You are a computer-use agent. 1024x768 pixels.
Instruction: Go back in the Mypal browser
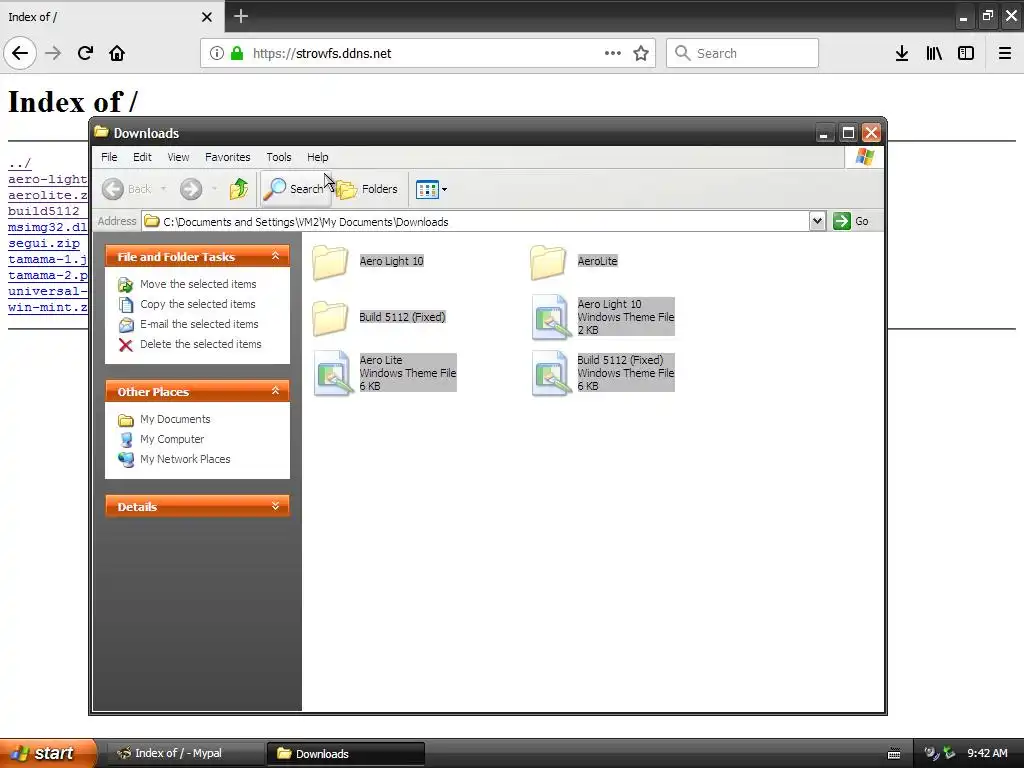(x=20, y=53)
